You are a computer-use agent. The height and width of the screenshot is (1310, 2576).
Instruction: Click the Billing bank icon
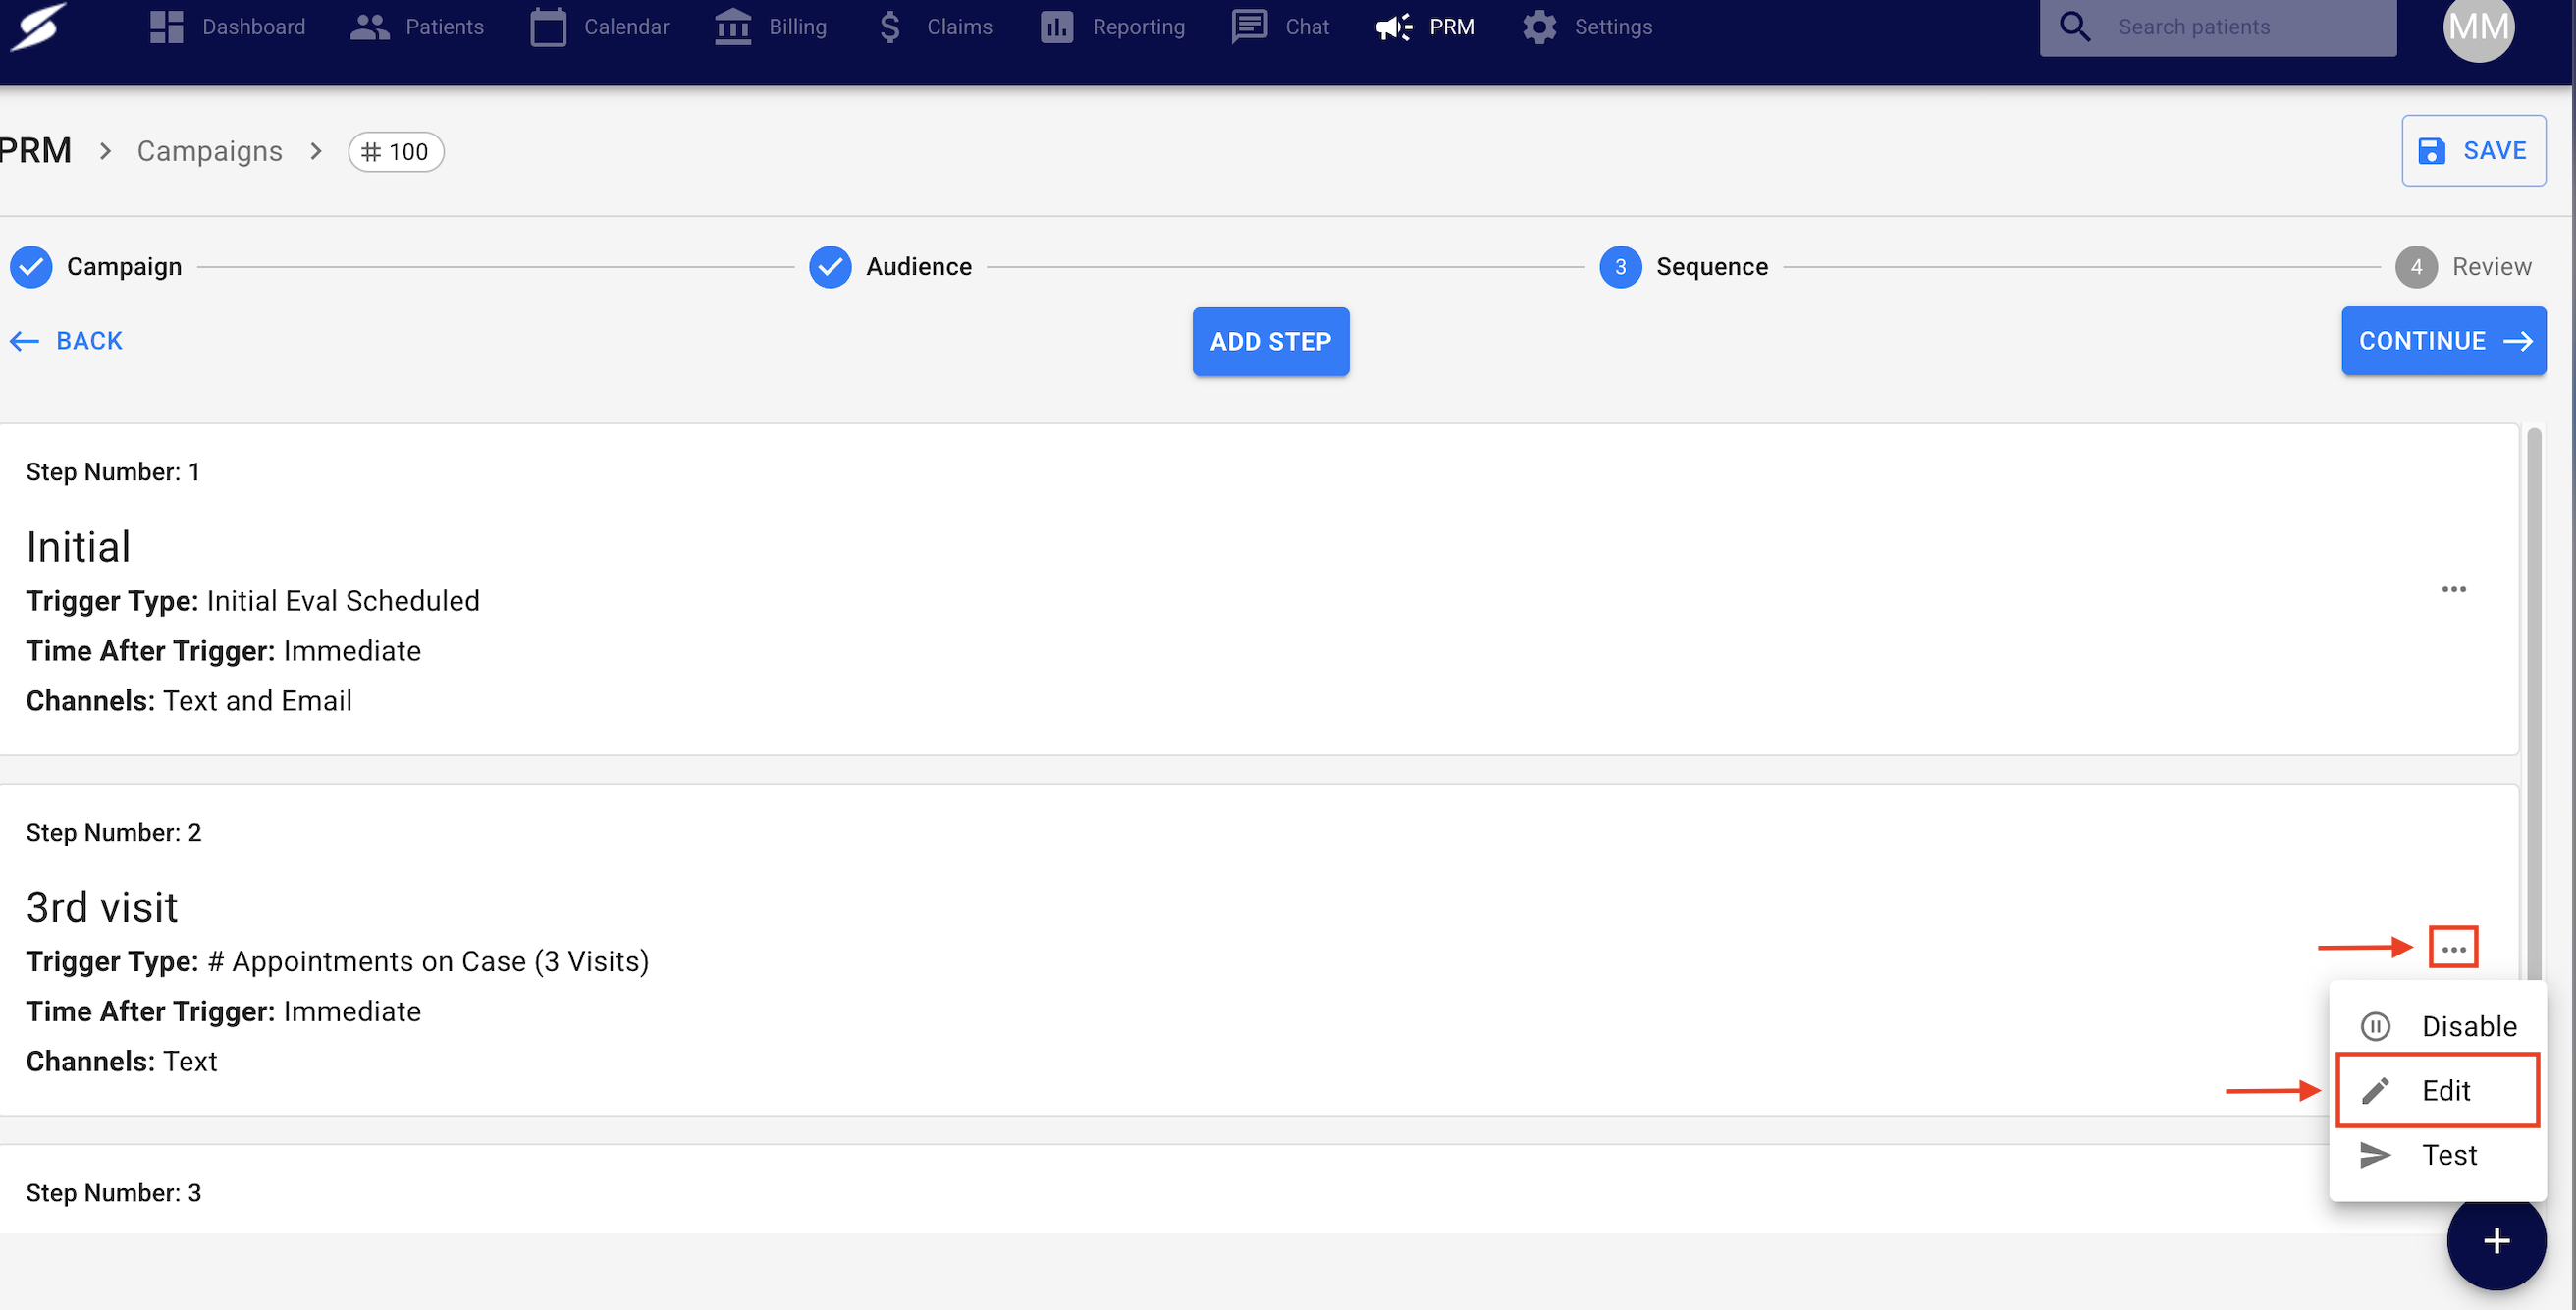click(733, 27)
